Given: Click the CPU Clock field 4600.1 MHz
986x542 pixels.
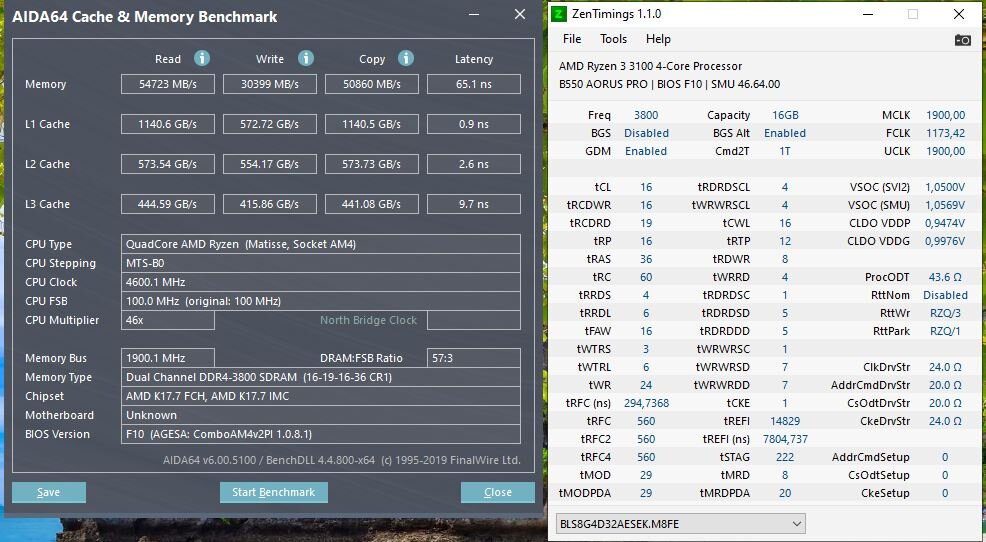Looking at the screenshot, I should point(321,282).
